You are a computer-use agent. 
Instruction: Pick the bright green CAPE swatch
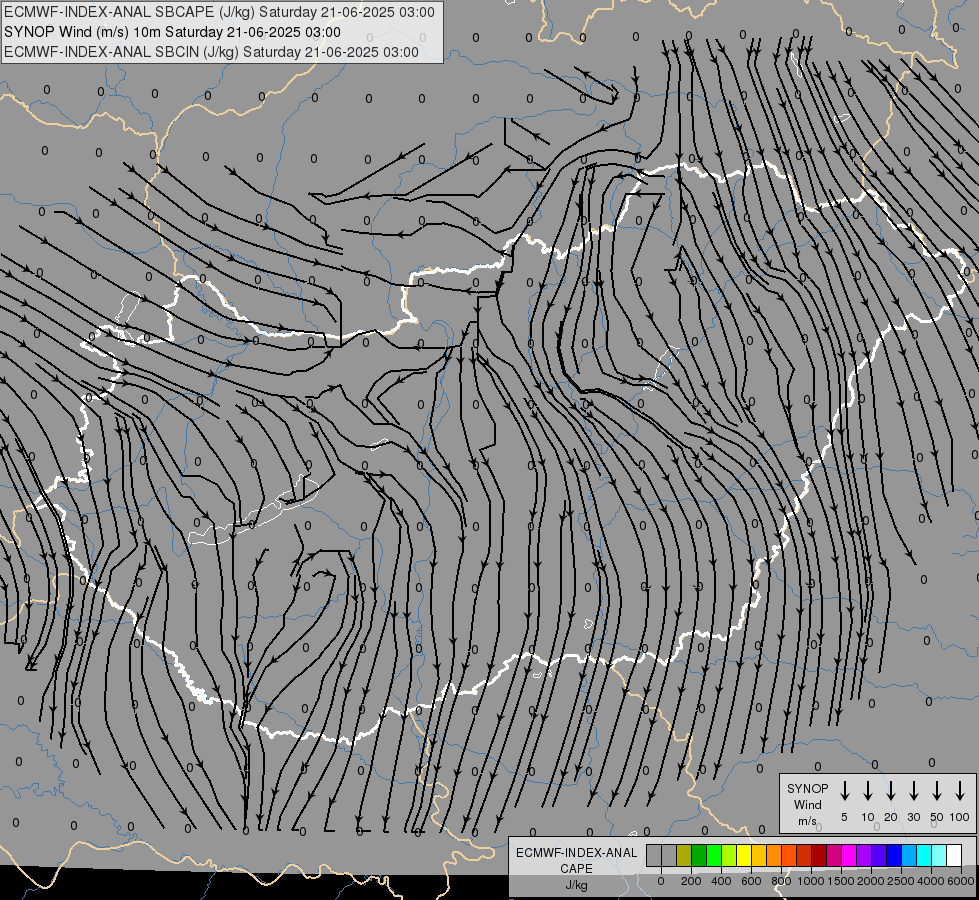coord(714,856)
